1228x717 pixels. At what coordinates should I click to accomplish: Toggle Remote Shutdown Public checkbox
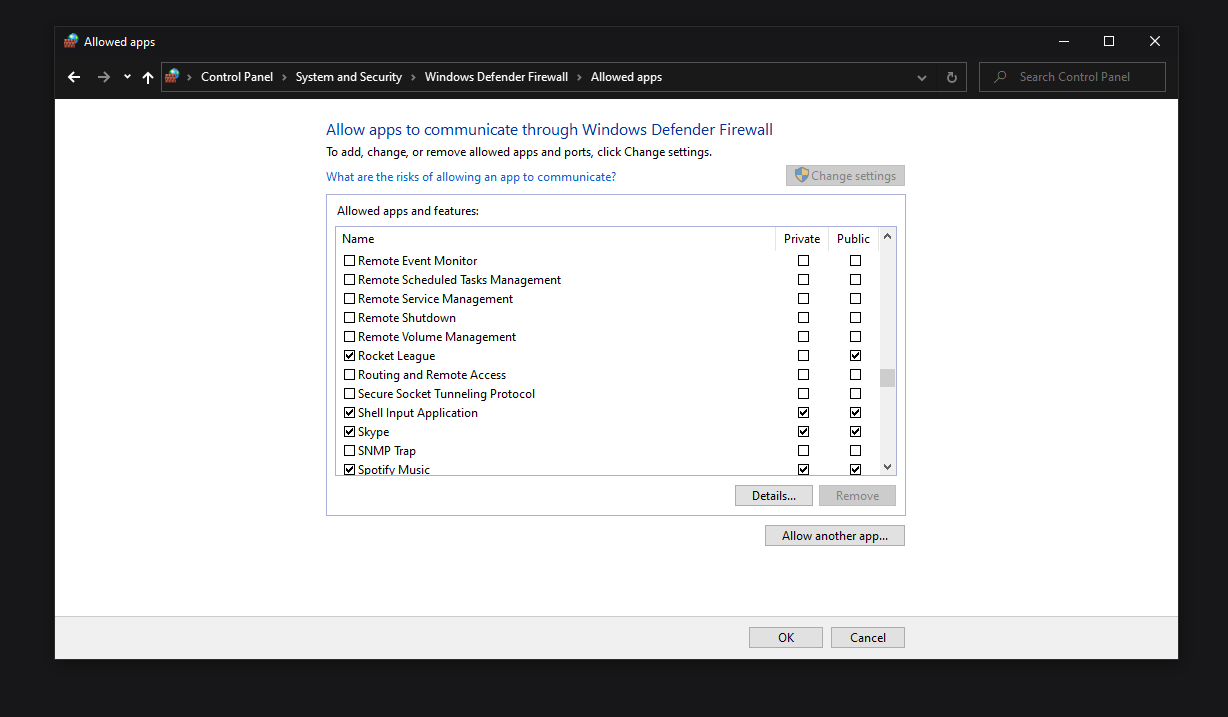855,318
